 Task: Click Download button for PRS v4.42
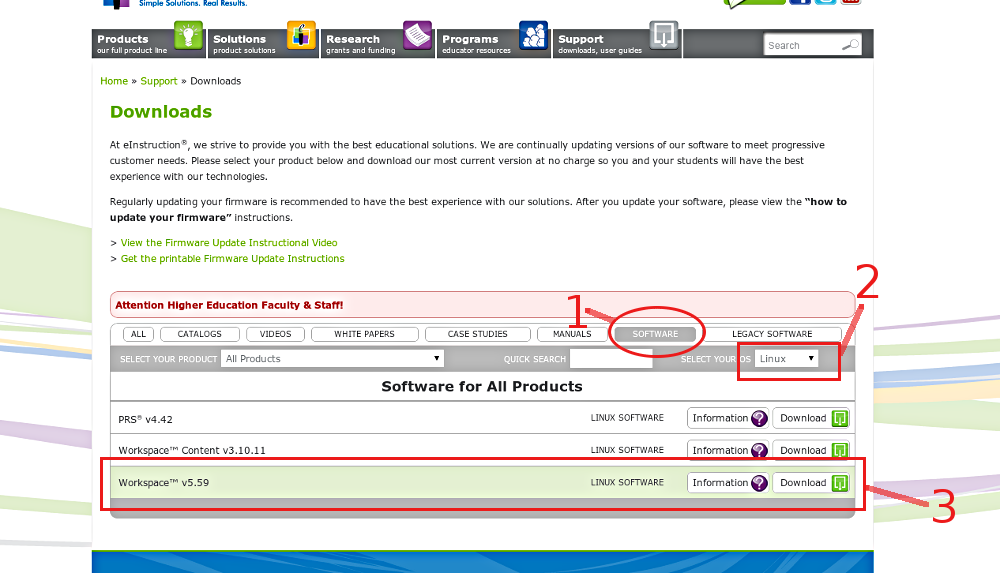click(811, 418)
